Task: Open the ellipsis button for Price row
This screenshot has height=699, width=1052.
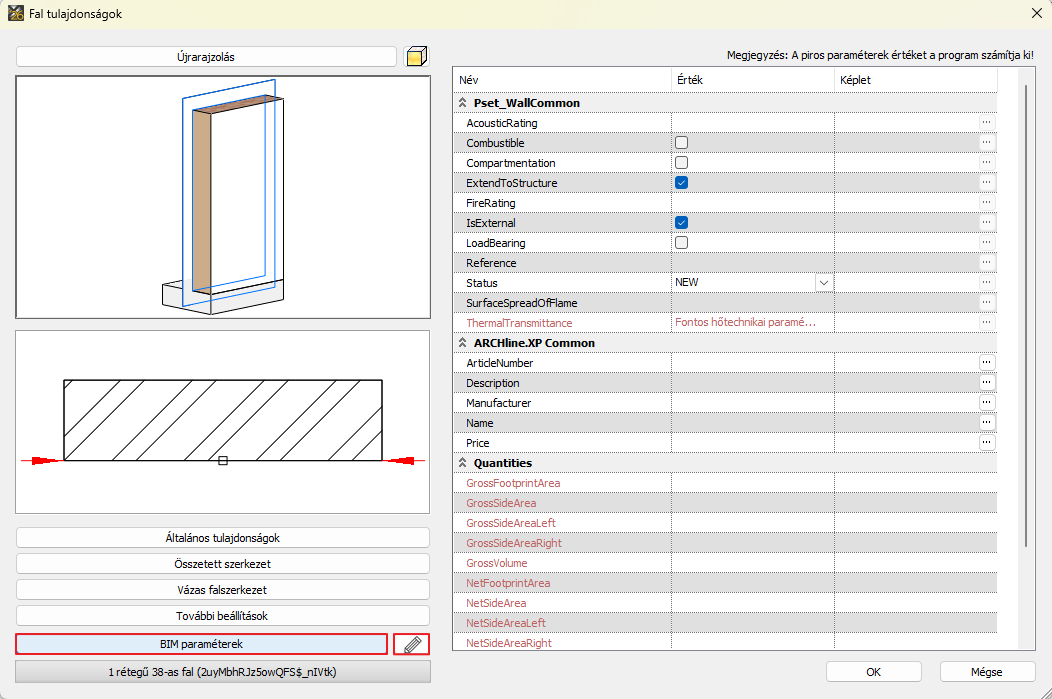Action: click(x=986, y=443)
